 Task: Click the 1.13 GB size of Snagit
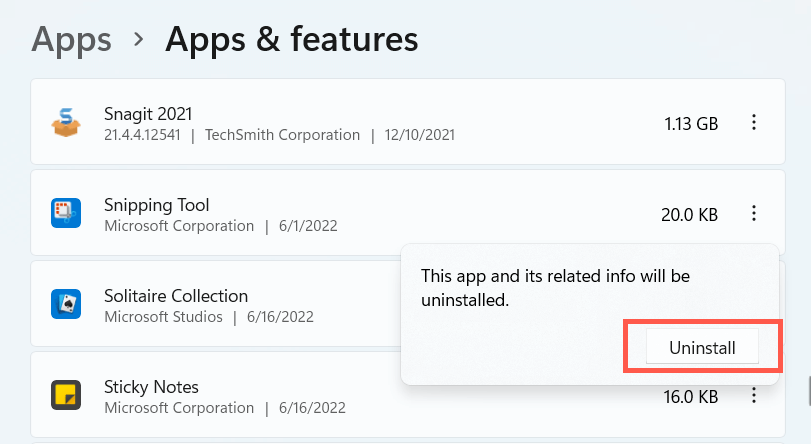[x=691, y=124]
